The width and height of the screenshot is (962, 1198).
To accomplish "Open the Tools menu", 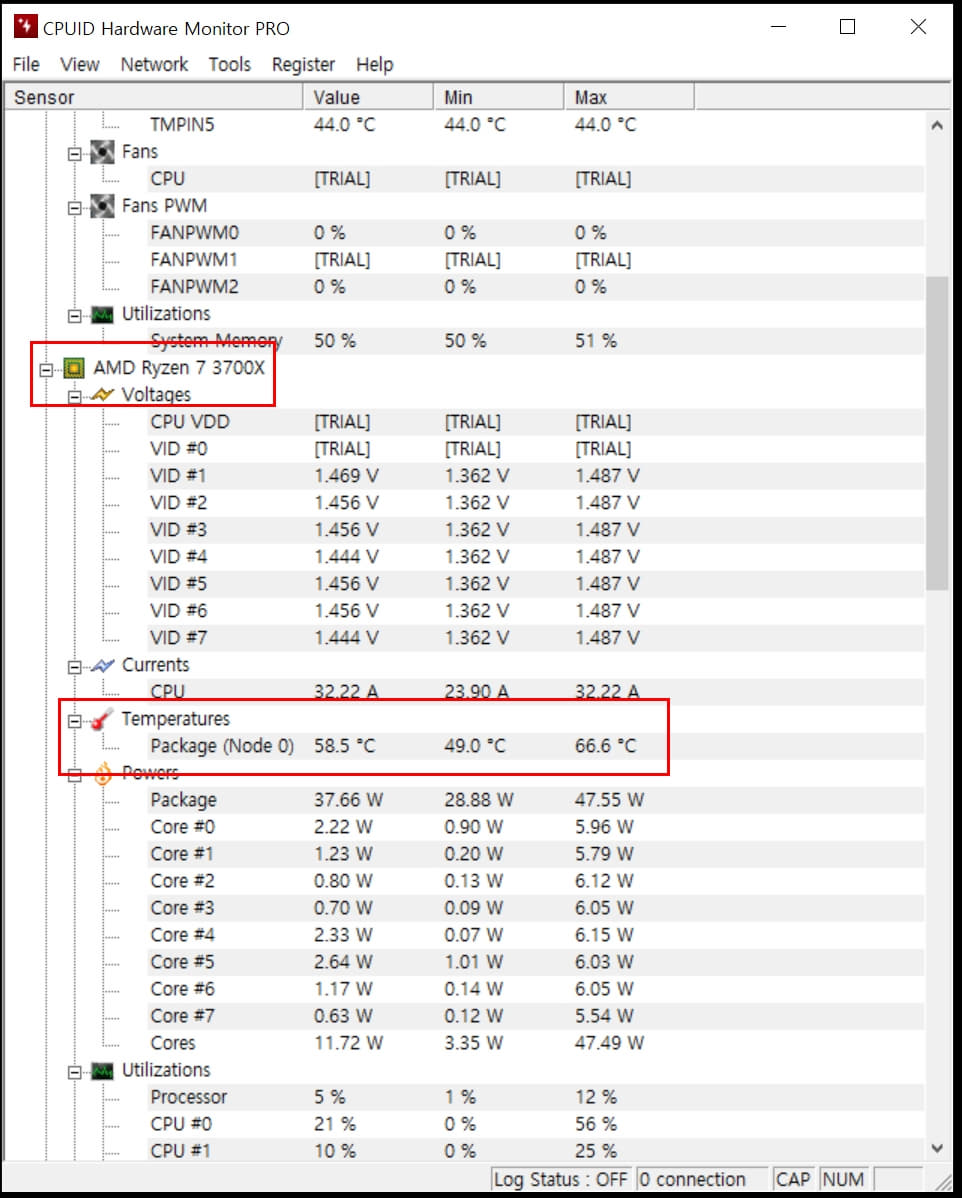I will [x=230, y=64].
